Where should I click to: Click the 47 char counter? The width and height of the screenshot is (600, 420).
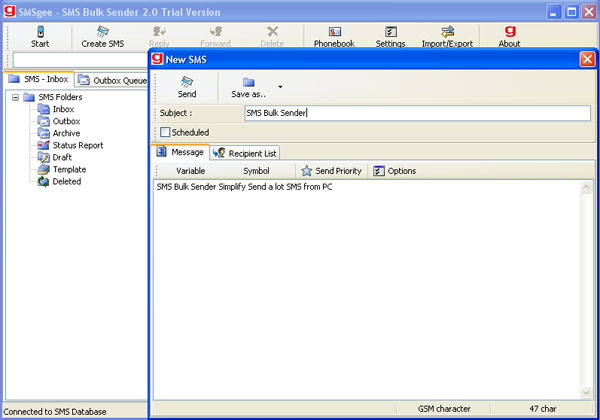(x=543, y=409)
